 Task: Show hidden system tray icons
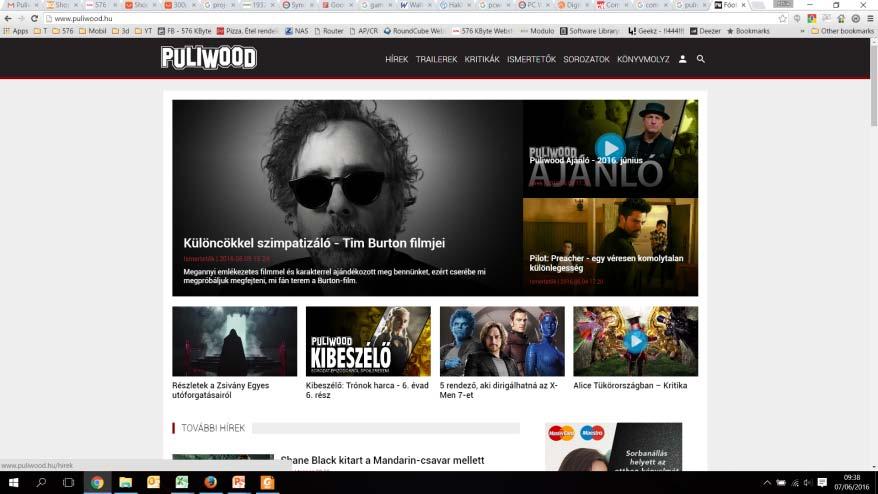tap(767, 482)
